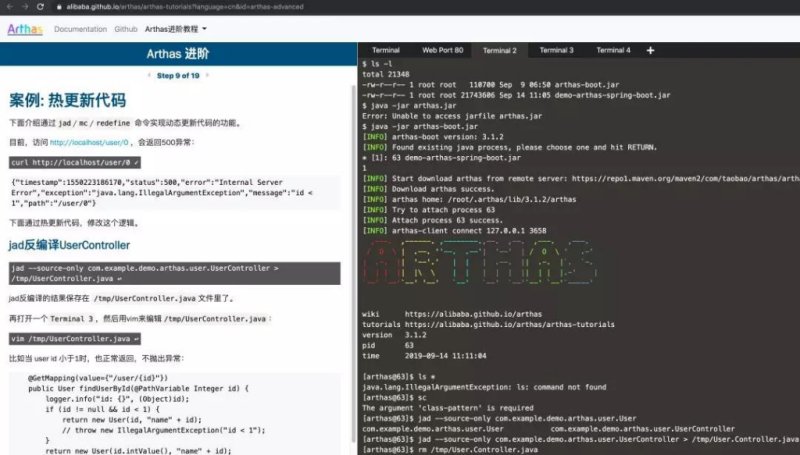Expand the Arthas进阶教程 dropdown
Image resolution: width=800 pixels, height=455 pixels.
[176, 29]
